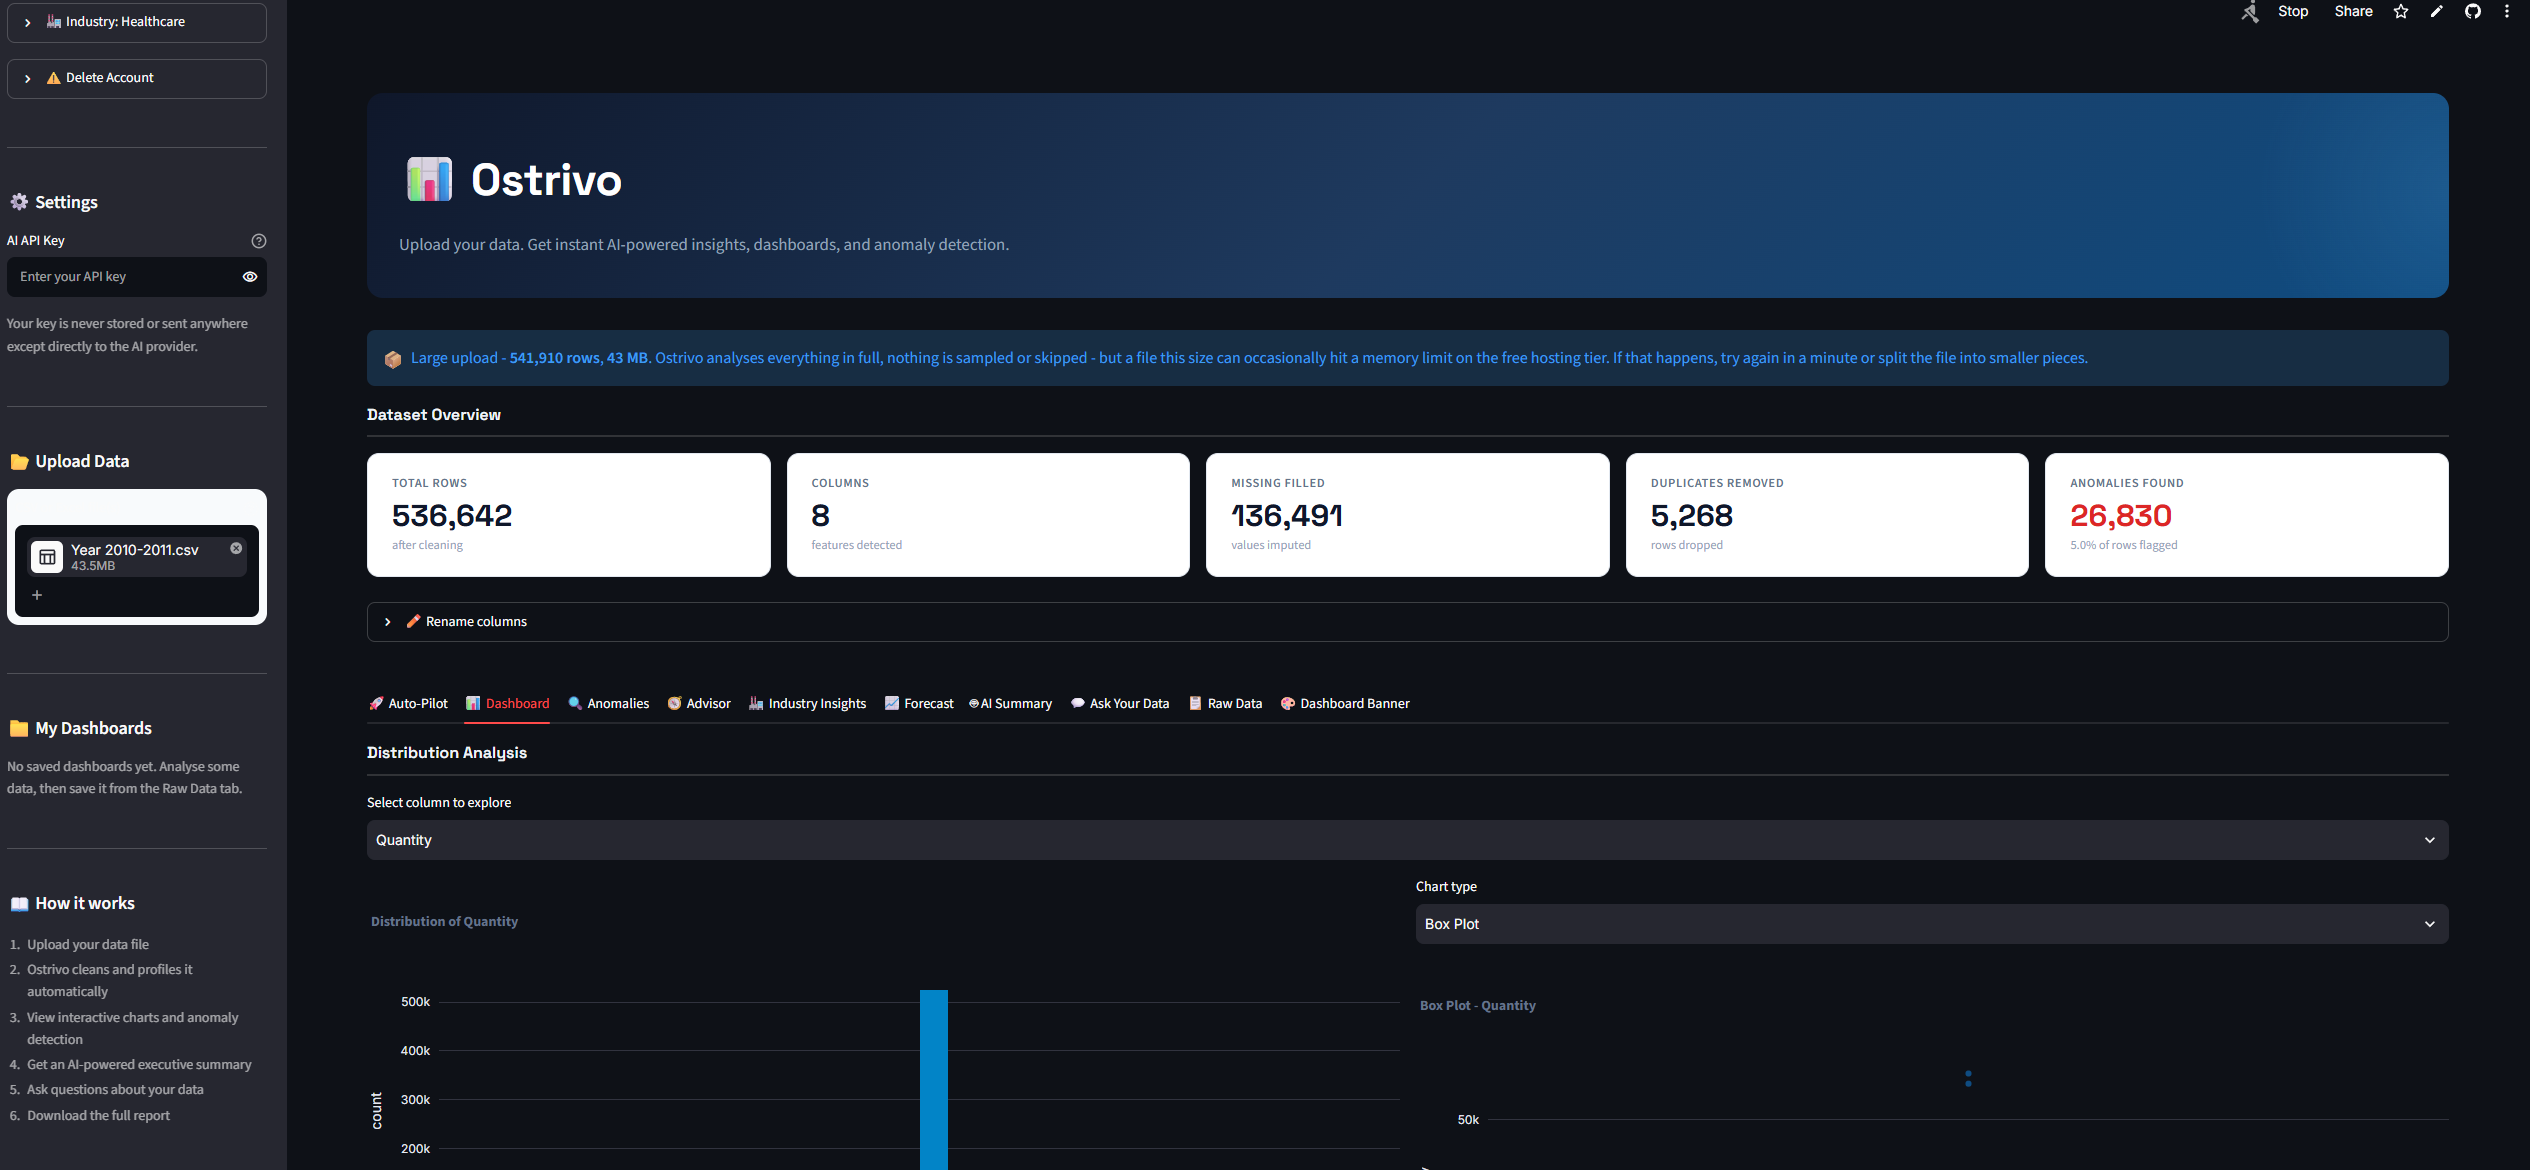Switch to the AI Summary tab
Image resolution: width=2530 pixels, height=1170 pixels.
point(1011,704)
